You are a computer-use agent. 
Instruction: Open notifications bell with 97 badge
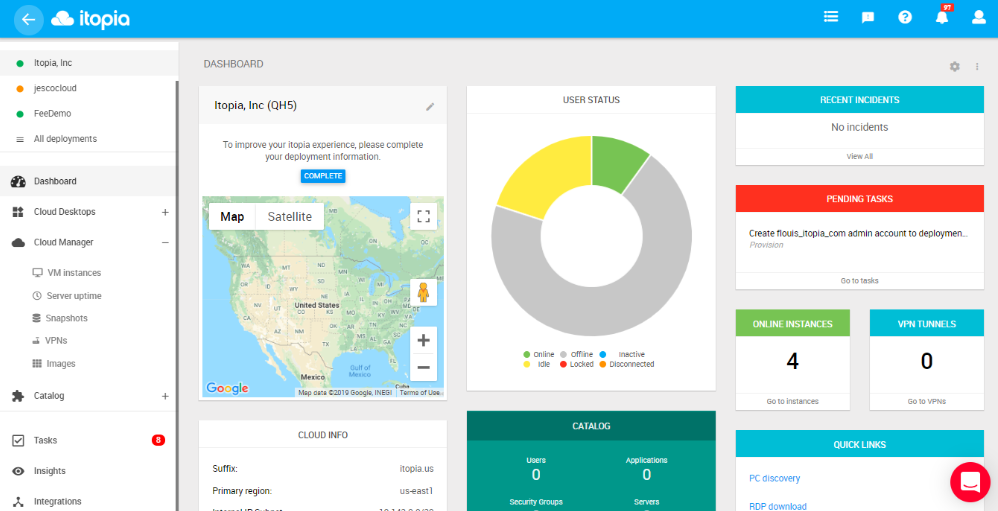pyautogui.click(x=942, y=17)
